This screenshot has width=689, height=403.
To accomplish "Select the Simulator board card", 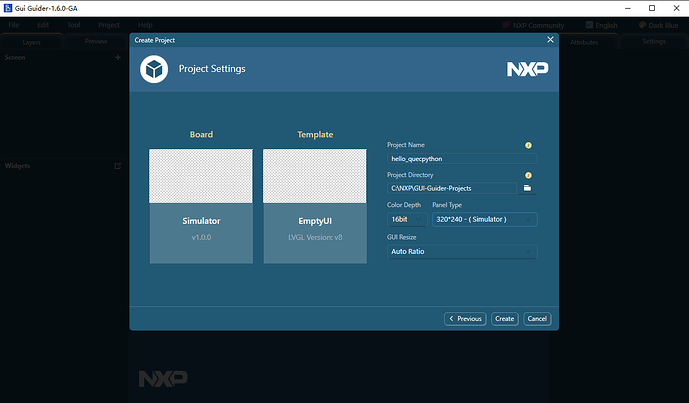I will coord(201,206).
